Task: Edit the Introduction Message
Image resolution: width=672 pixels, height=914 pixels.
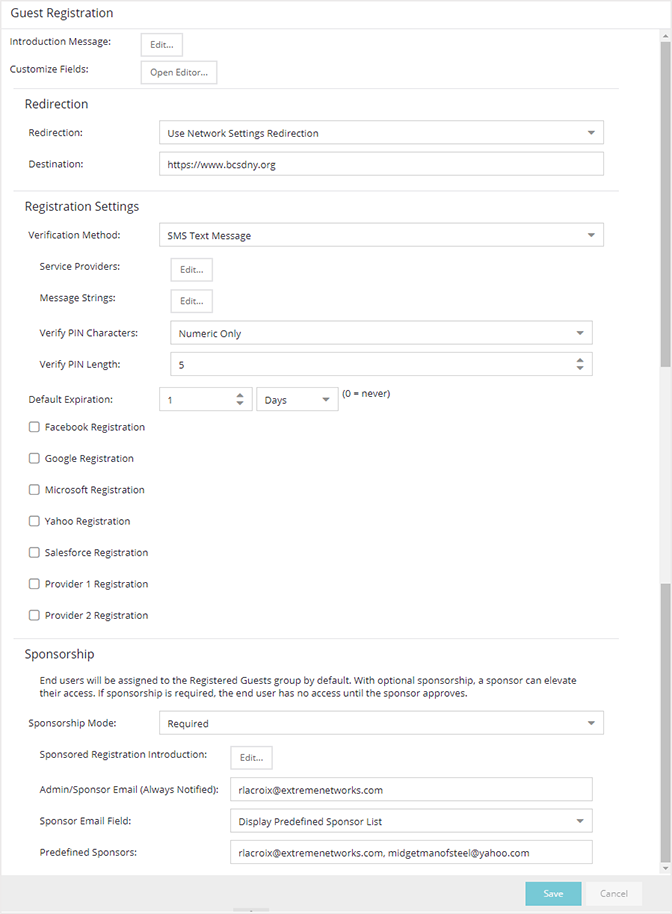Action: point(161,44)
